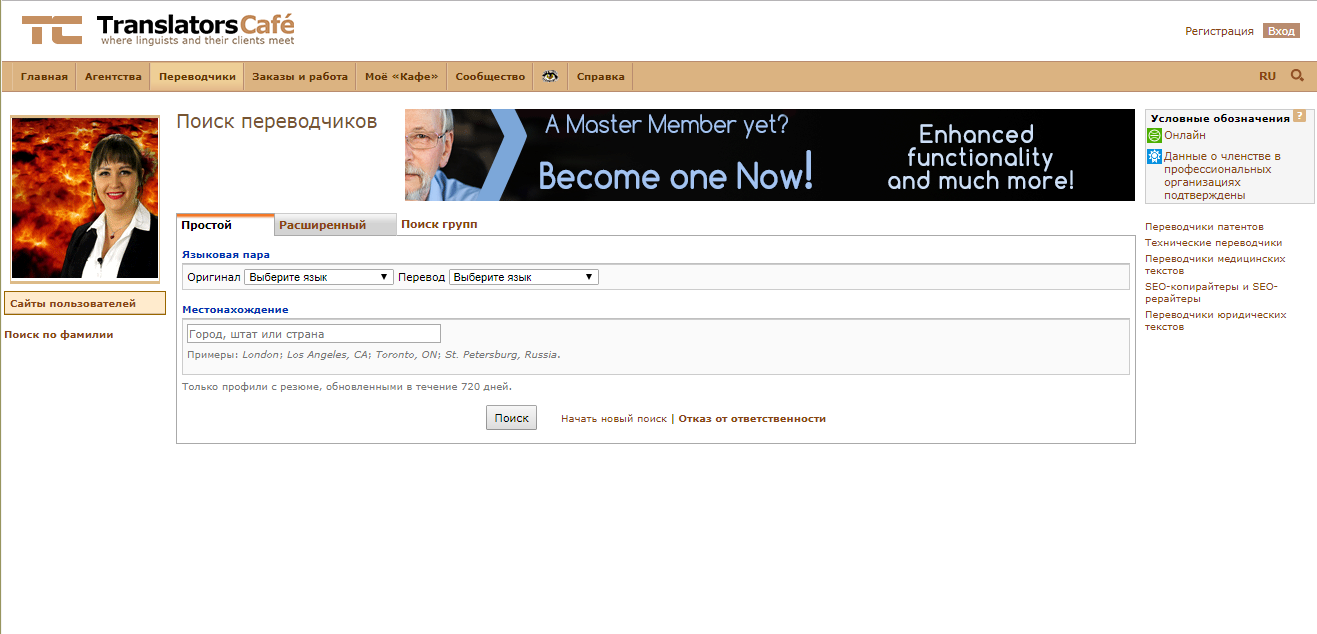Click the blue verified membership icon
Screen dimensions: 1317x634
(1154, 156)
